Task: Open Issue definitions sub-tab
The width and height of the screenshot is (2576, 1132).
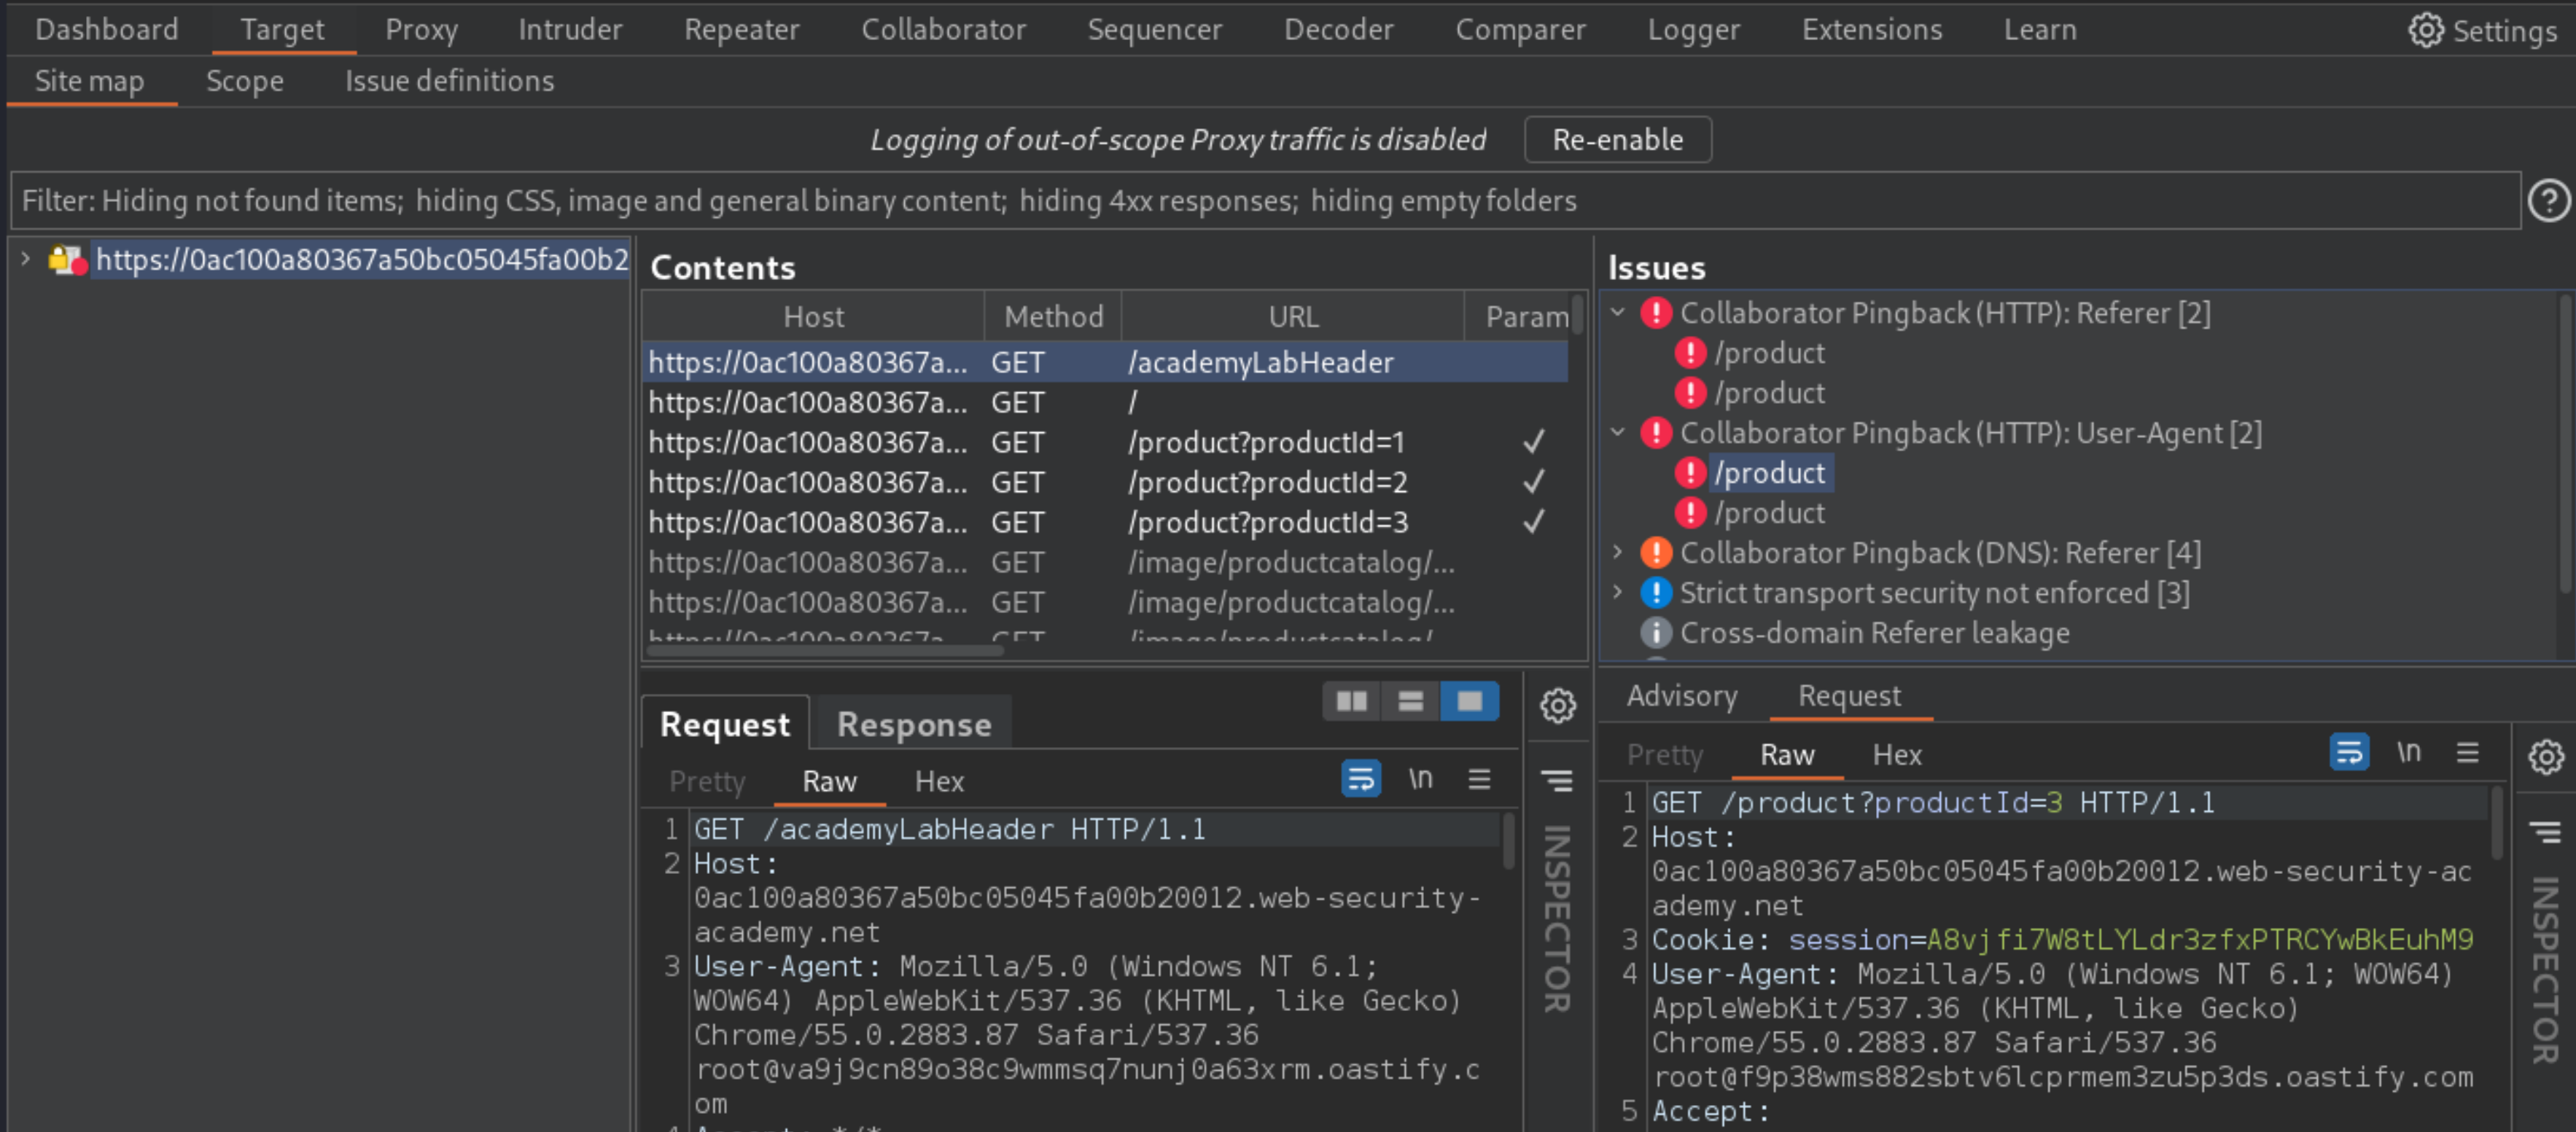Action: pyautogui.click(x=449, y=80)
